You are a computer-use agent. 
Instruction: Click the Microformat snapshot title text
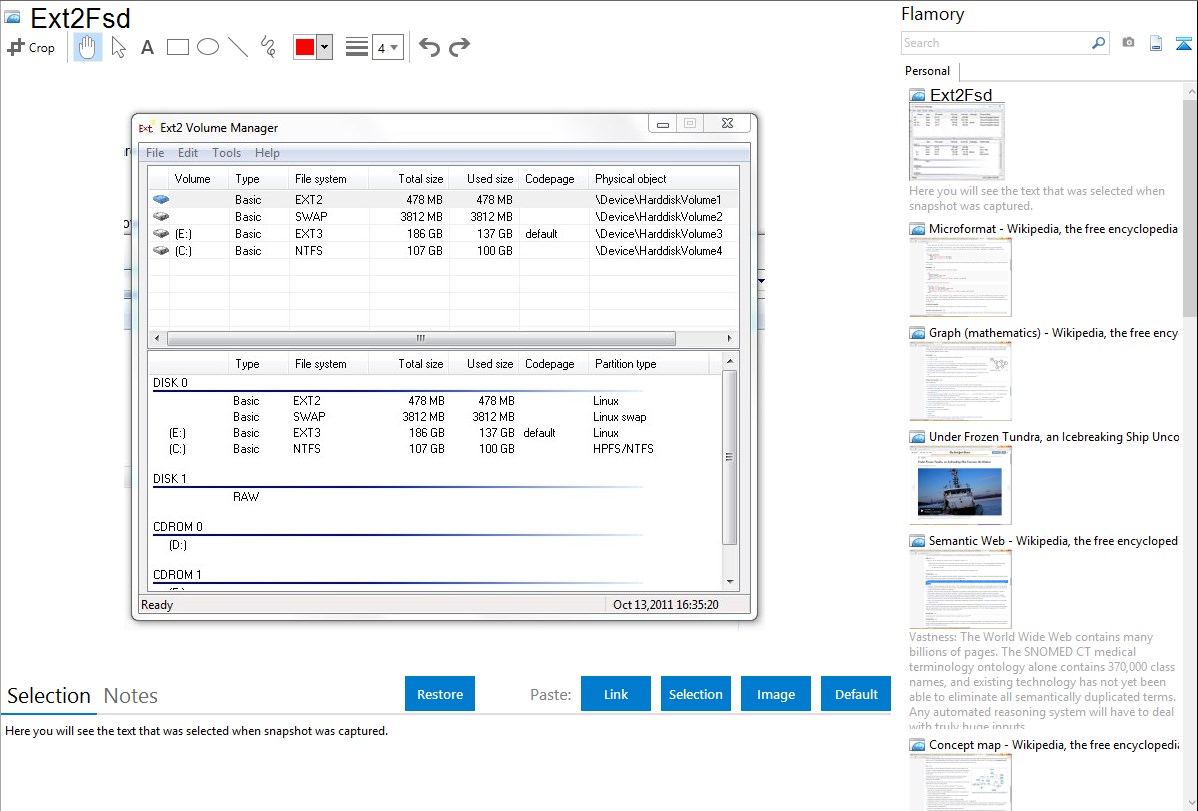(1053, 229)
